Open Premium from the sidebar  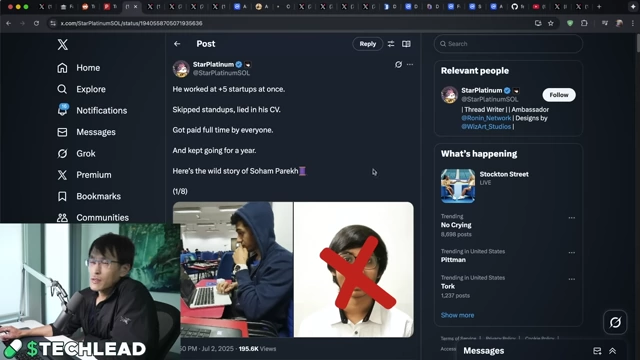click(x=84, y=175)
